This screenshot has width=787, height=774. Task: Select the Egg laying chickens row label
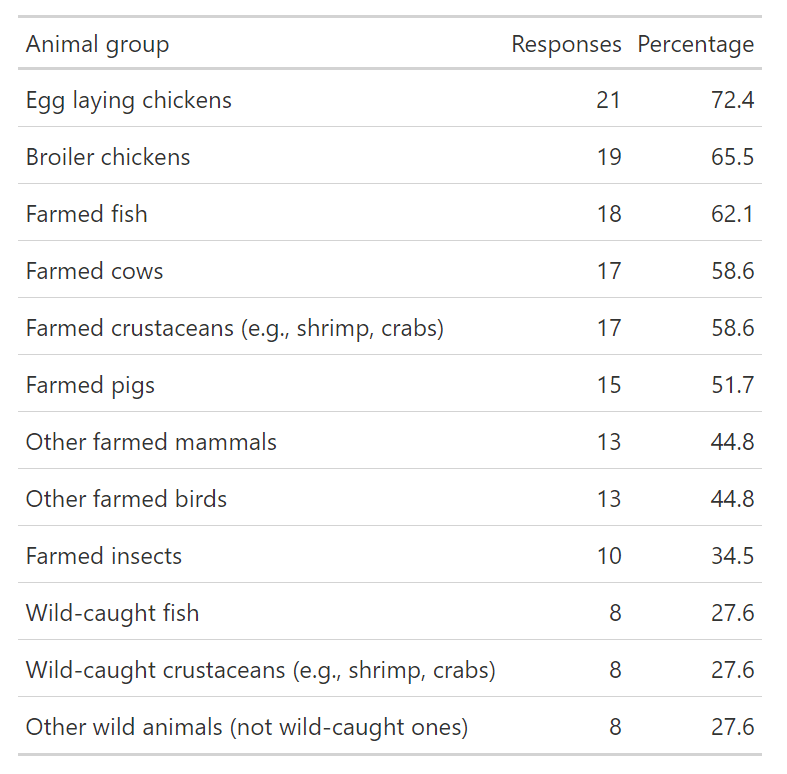pos(128,100)
